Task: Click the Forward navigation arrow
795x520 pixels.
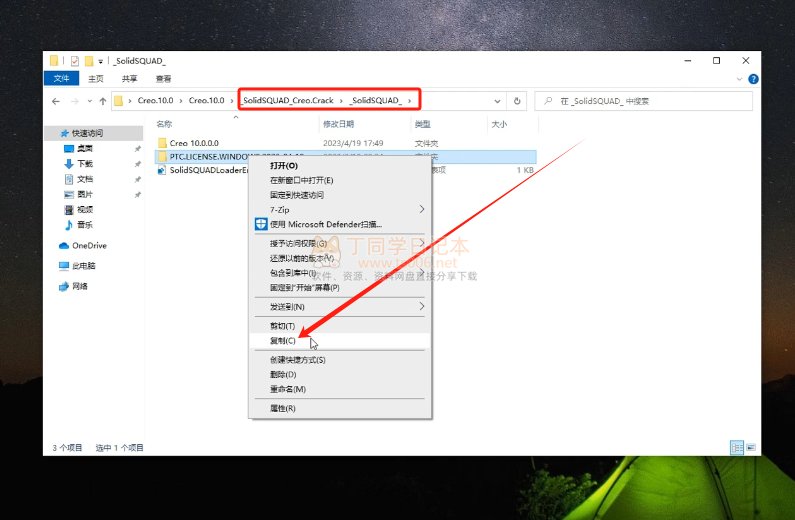Action: pos(75,101)
